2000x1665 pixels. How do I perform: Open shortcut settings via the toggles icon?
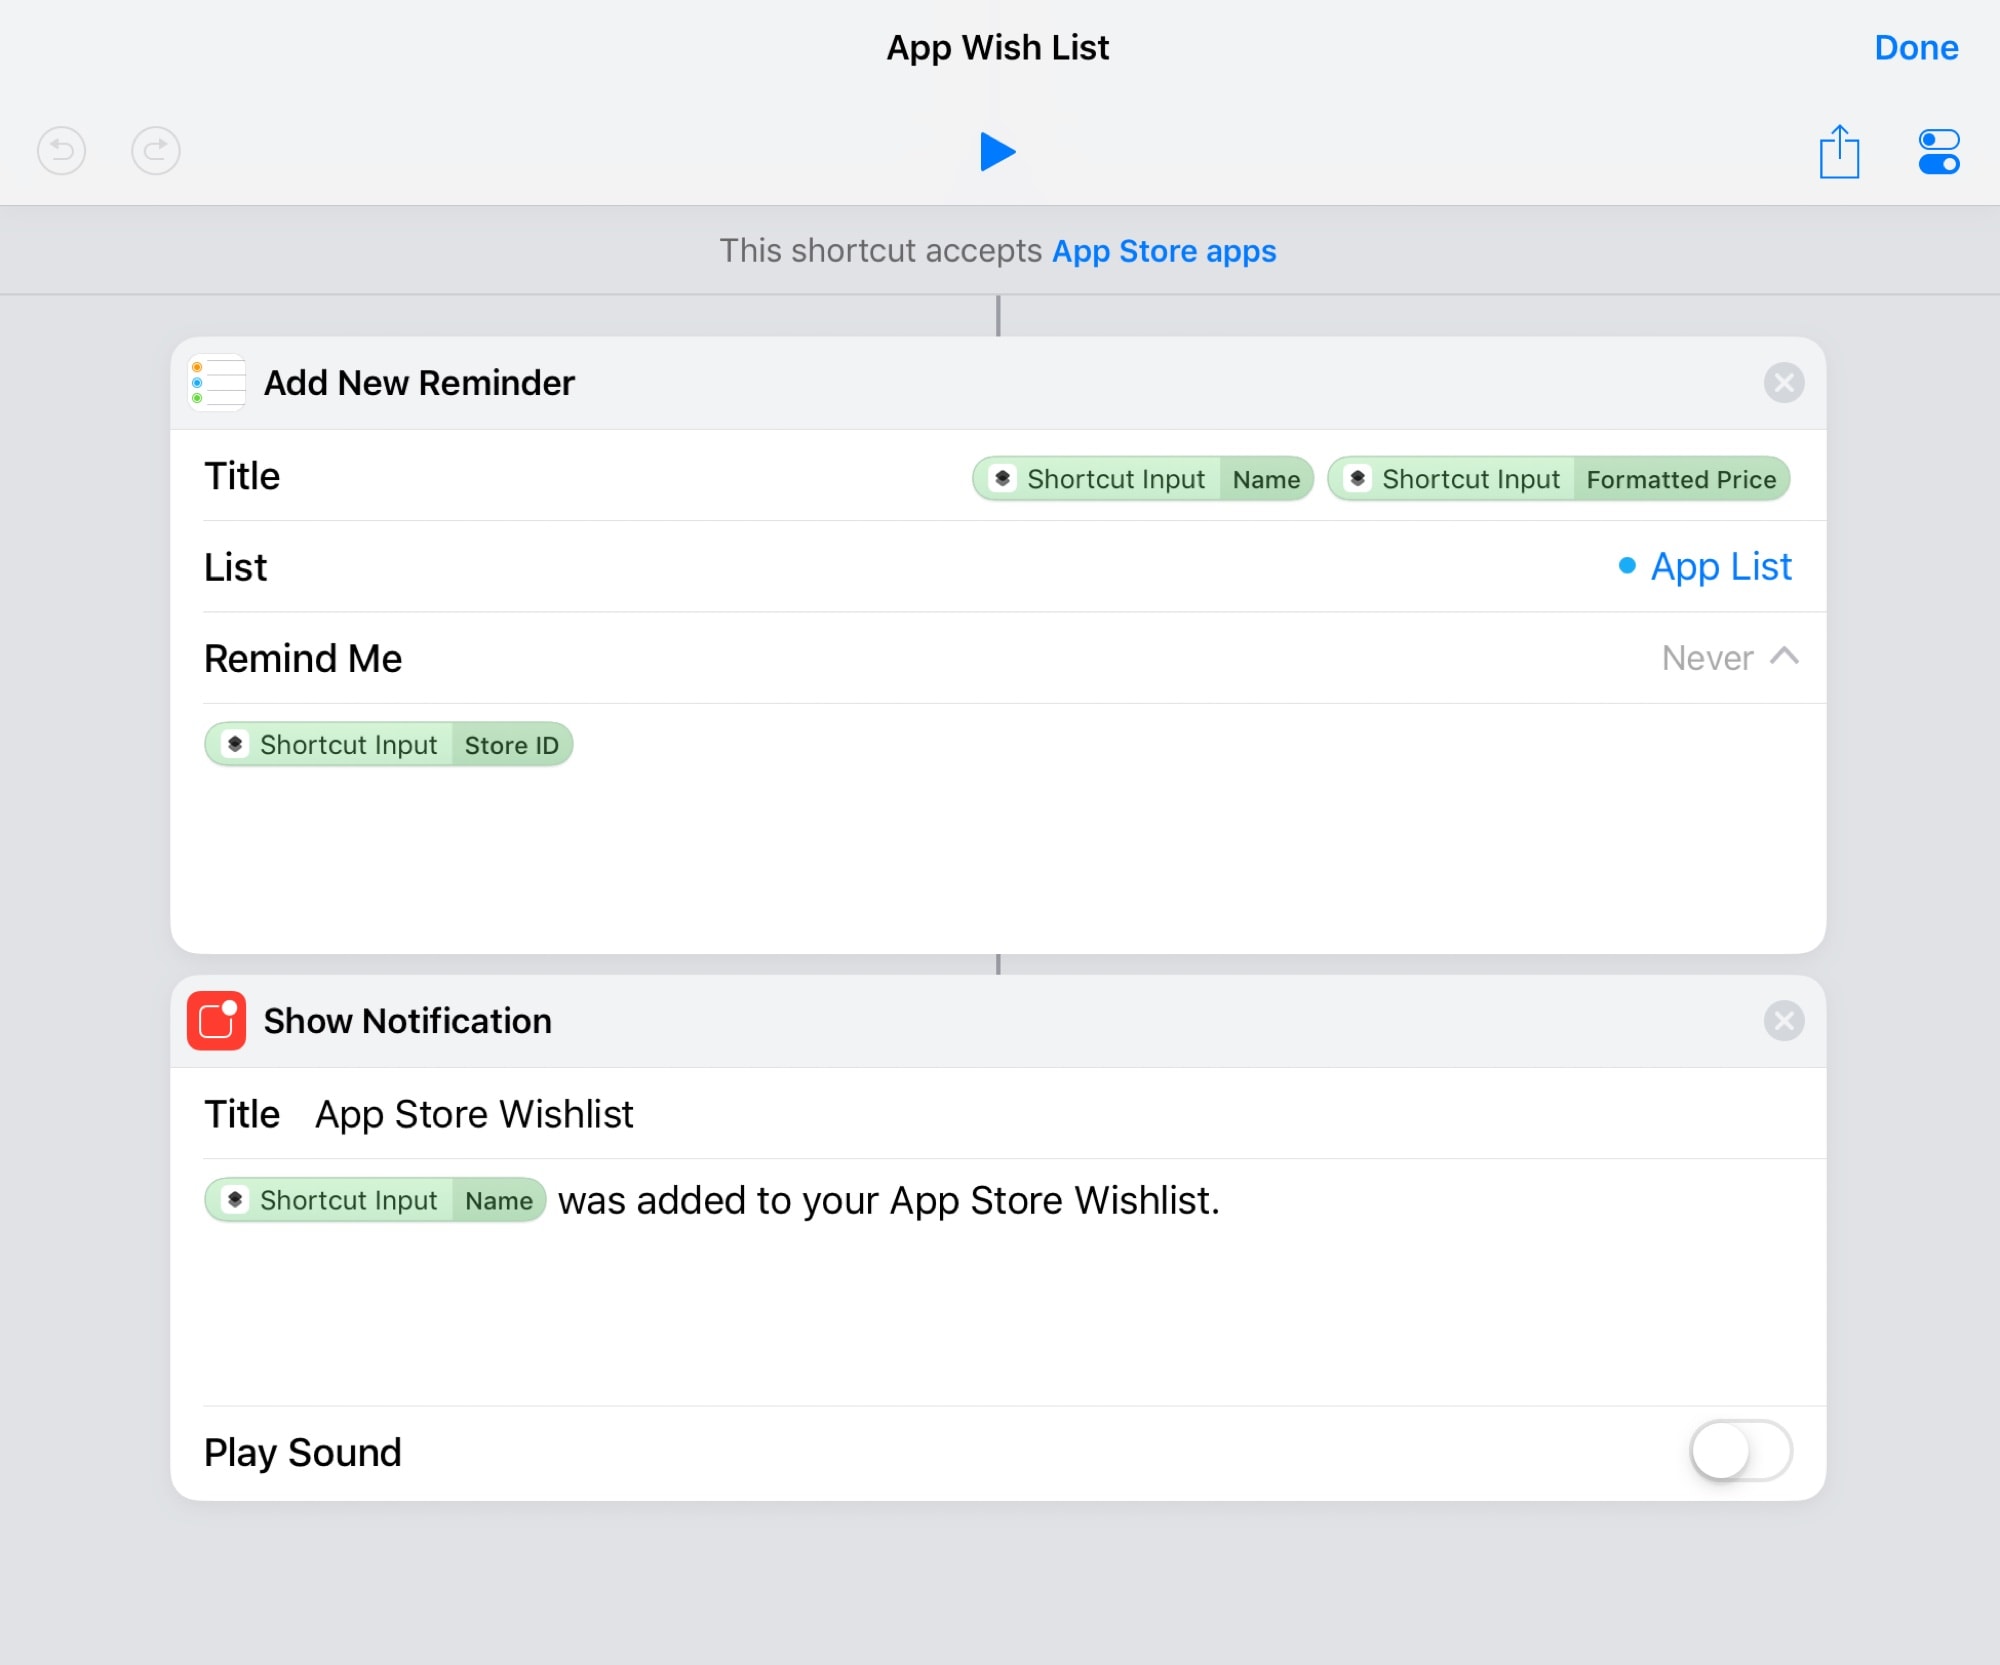click(1938, 152)
